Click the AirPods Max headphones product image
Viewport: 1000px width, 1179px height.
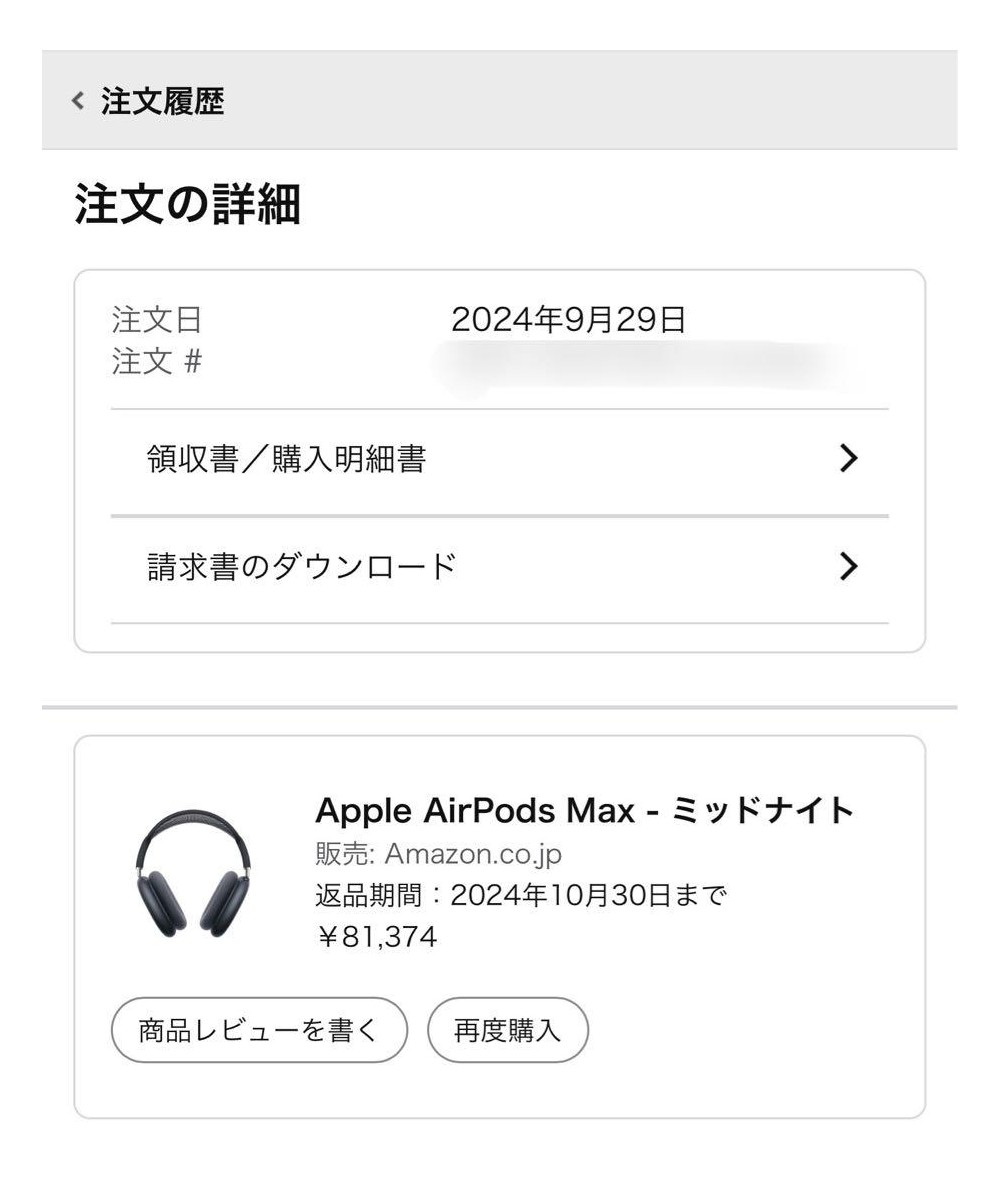click(x=193, y=873)
